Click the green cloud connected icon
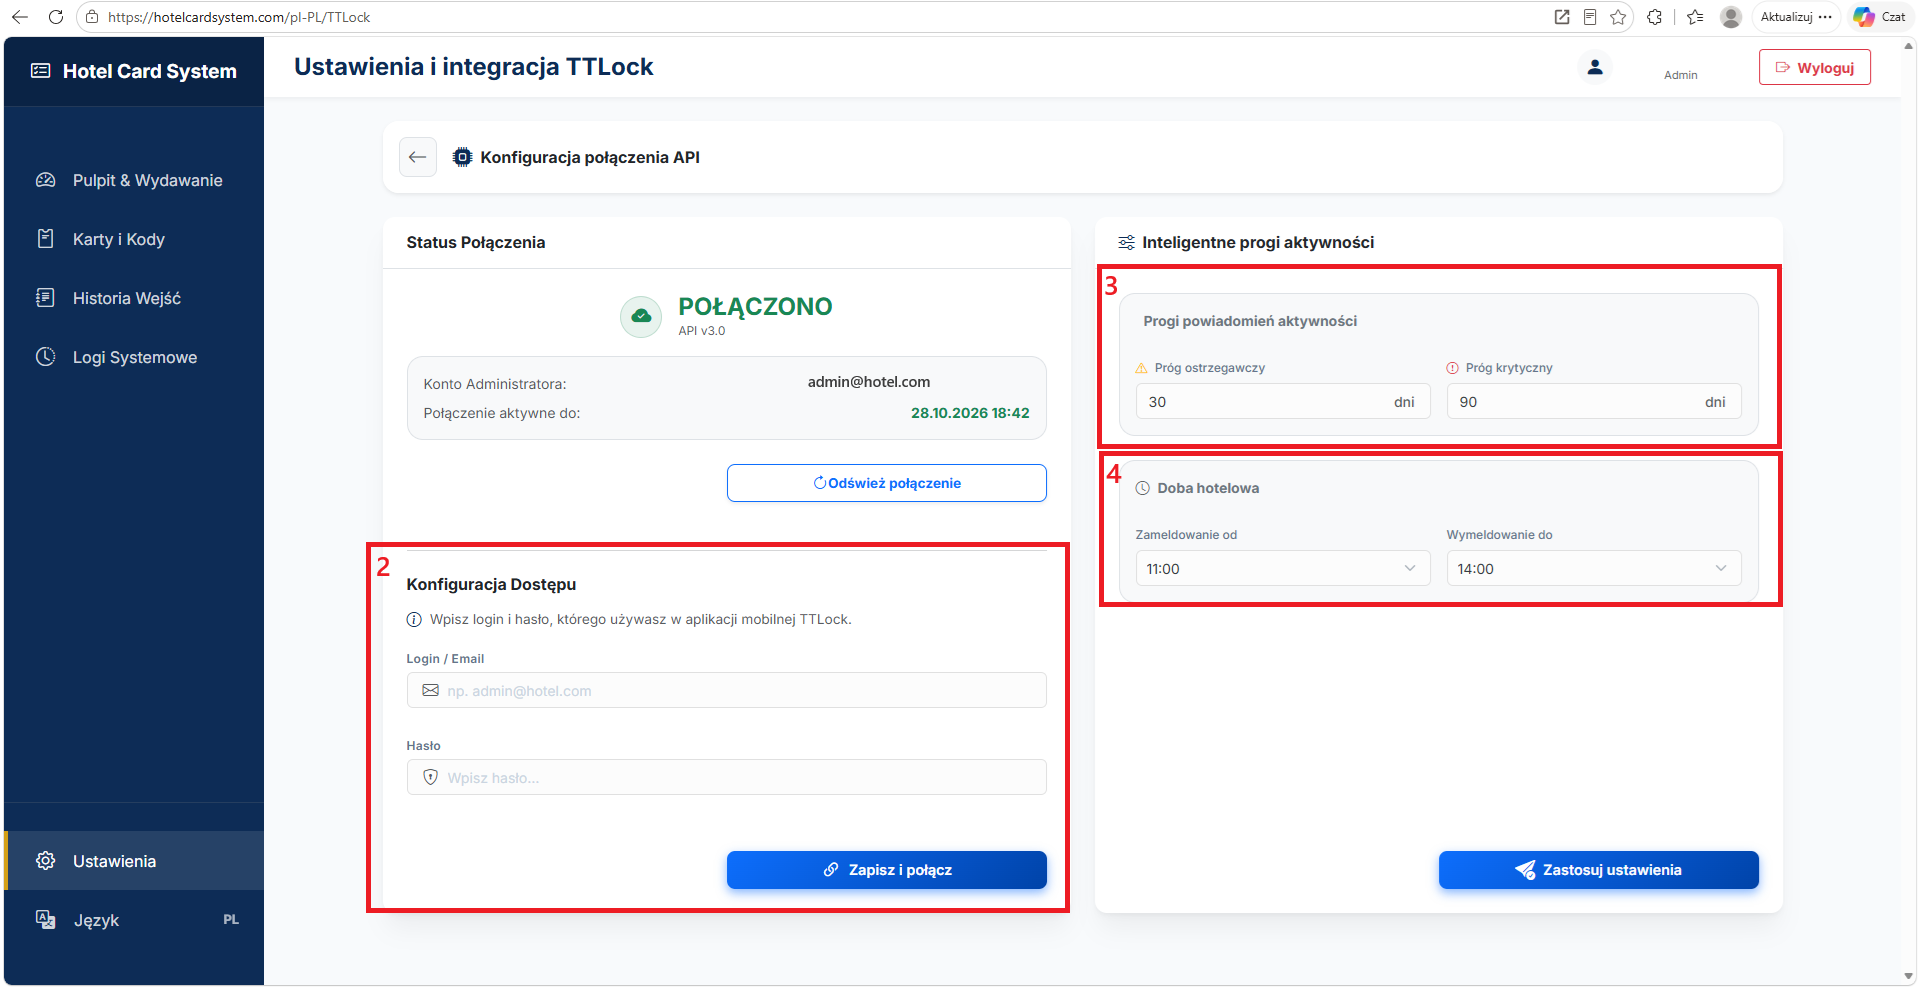The image size is (1920, 987). point(641,316)
